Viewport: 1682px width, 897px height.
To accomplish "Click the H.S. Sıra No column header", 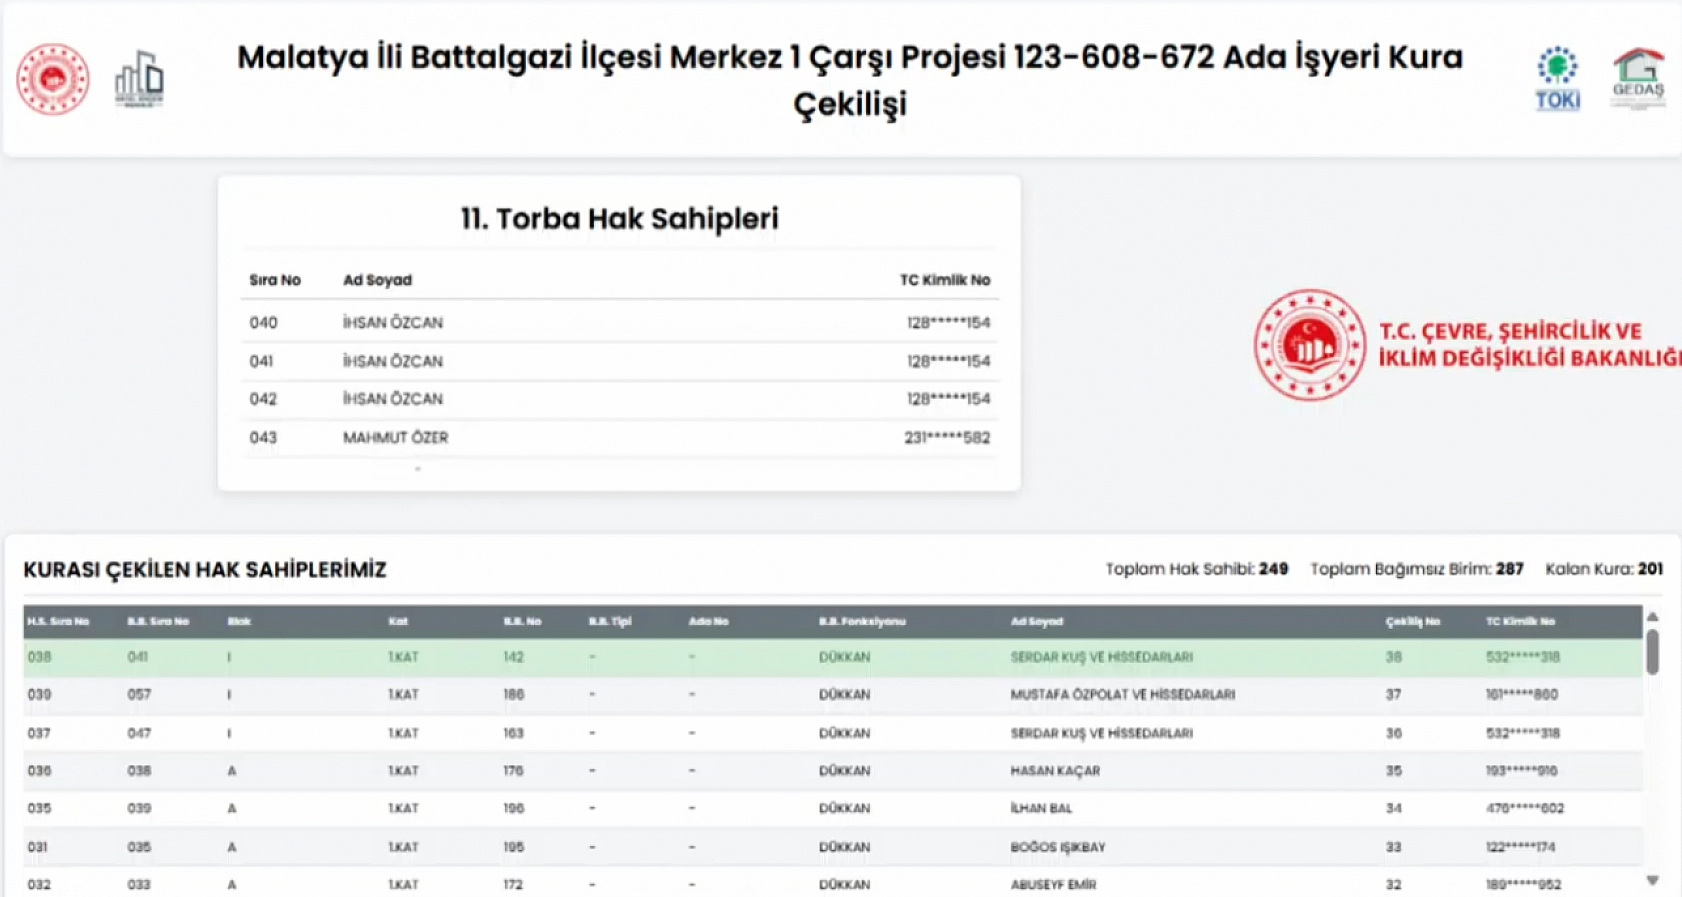I will 58,621.
